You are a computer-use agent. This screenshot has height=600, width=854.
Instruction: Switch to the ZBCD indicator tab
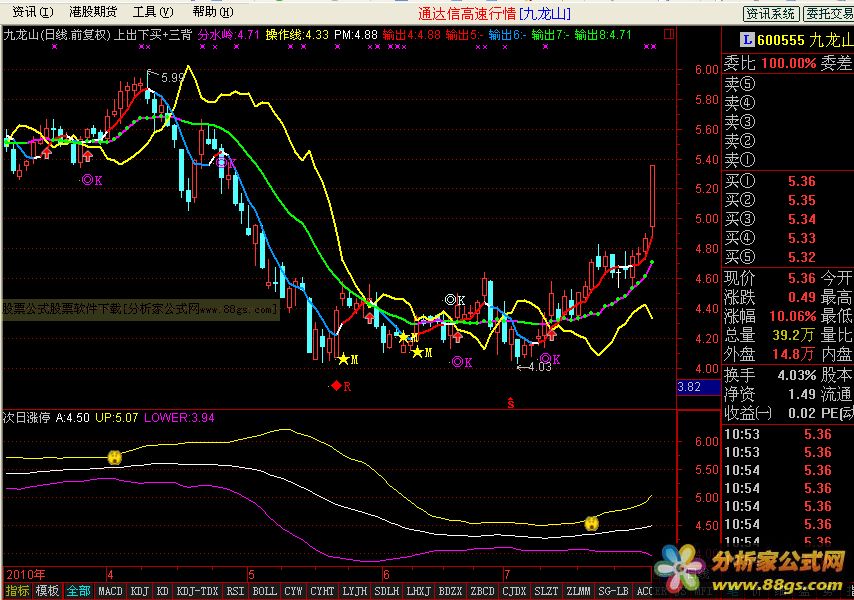point(483,591)
